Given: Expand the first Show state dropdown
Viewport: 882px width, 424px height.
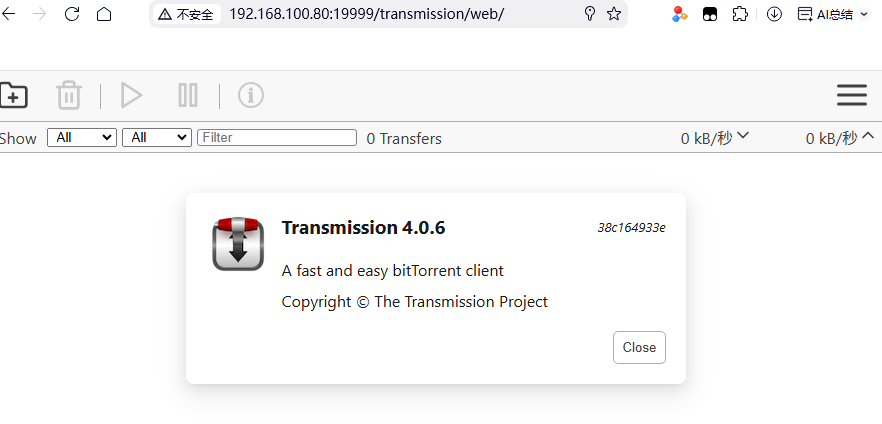Looking at the screenshot, I should point(82,137).
